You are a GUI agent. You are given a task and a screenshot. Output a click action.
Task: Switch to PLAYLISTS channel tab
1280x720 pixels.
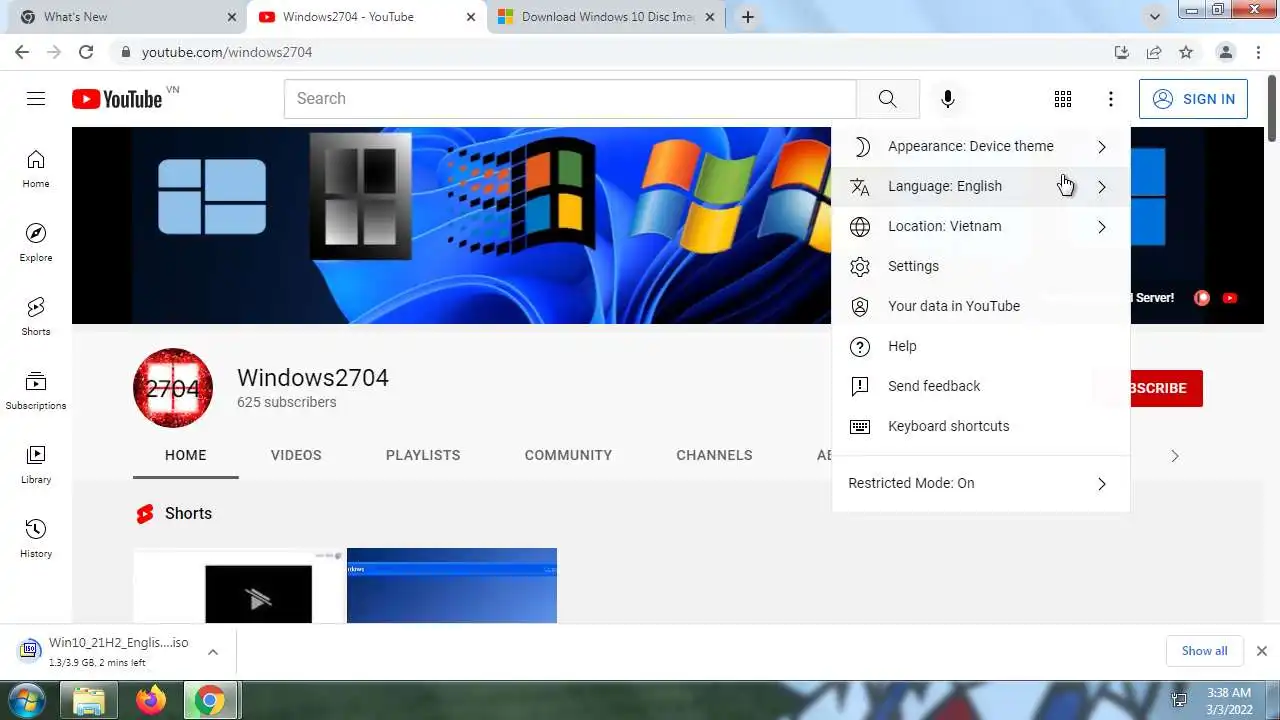[x=423, y=455]
